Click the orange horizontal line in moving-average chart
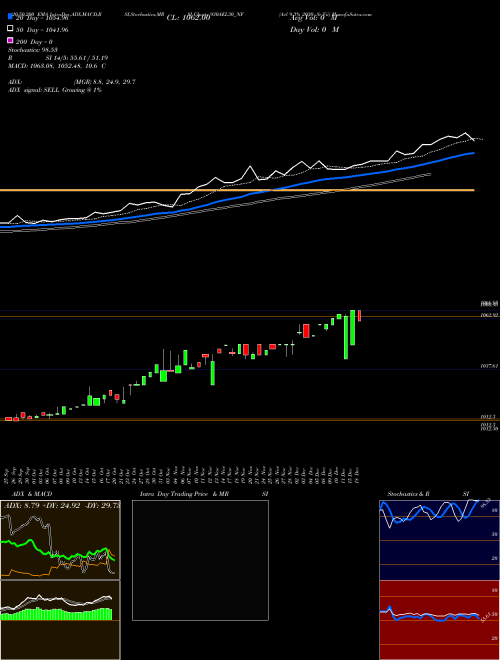Image resolution: width=500 pixels, height=660 pixels. click(x=237, y=190)
